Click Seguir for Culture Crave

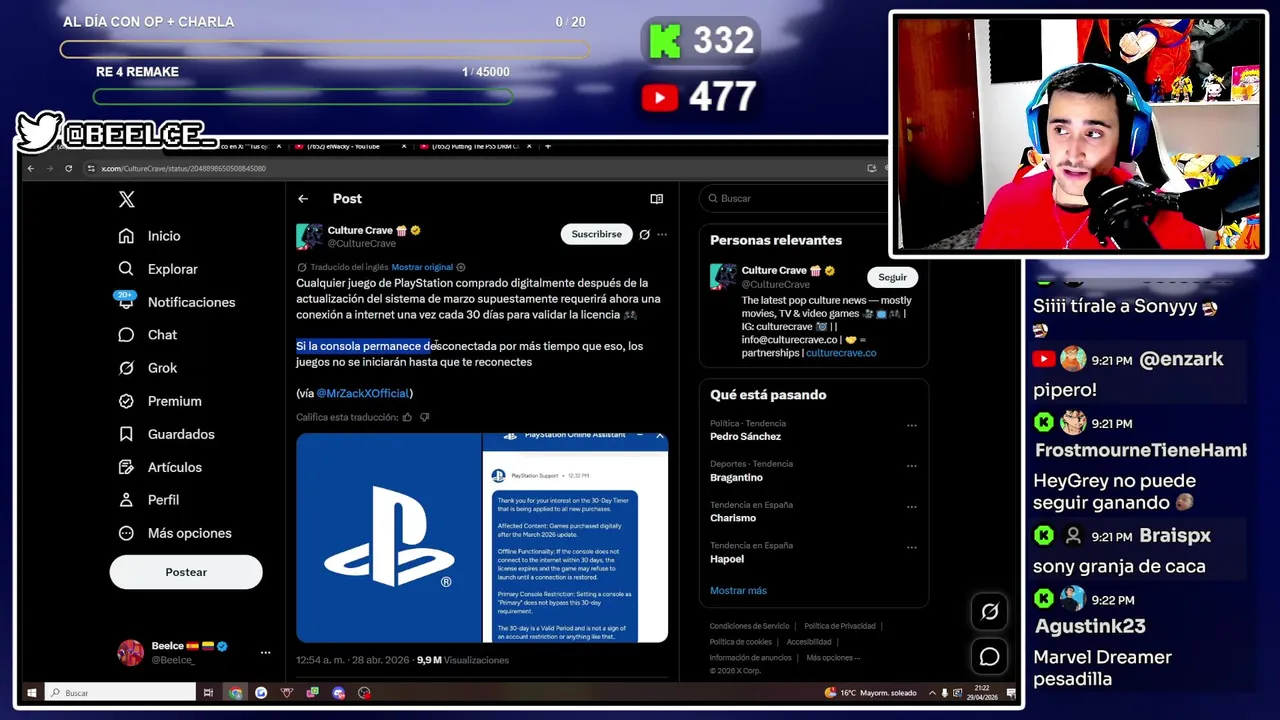892,277
